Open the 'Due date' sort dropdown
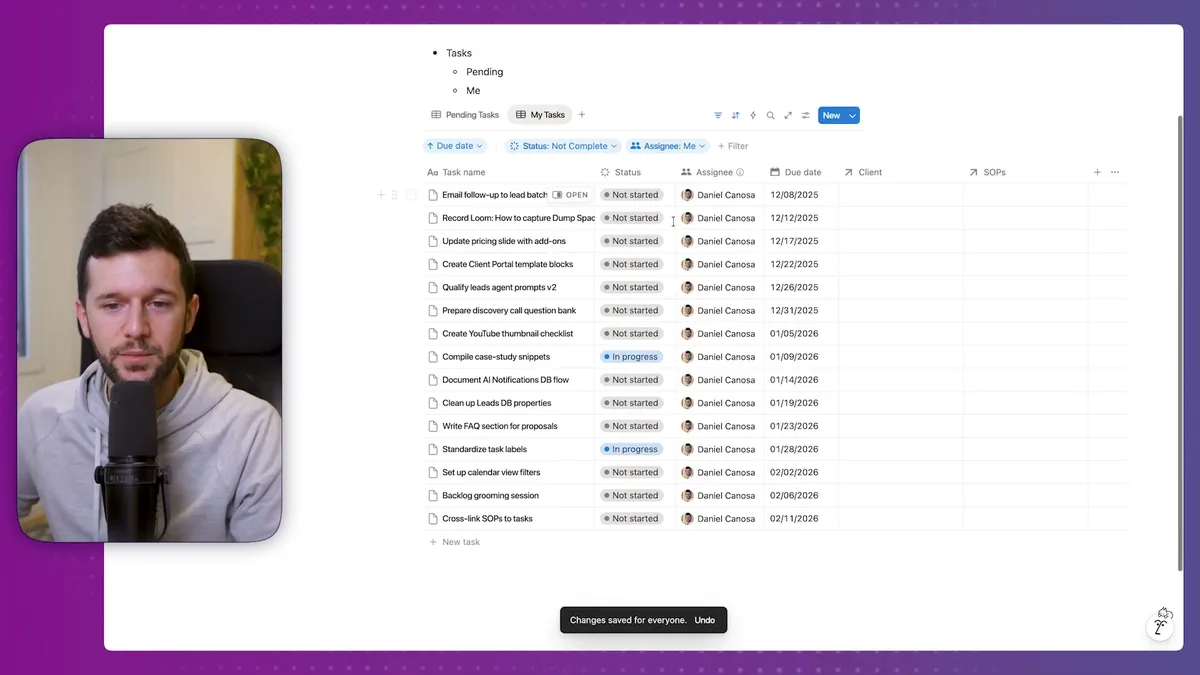 click(x=455, y=145)
